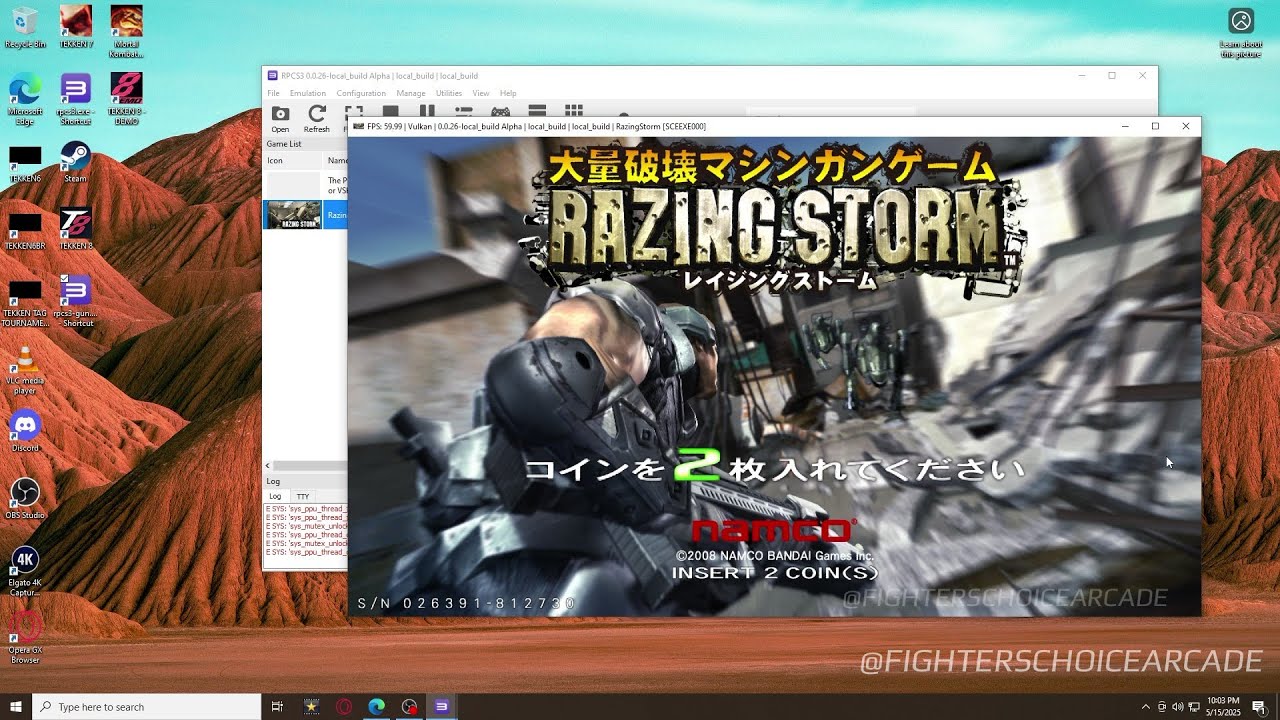This screenshot has height=720, width=1280.
Task: Click the Pads gamepad icon in RPCS3 toolbar
Action: click(500, 112)
